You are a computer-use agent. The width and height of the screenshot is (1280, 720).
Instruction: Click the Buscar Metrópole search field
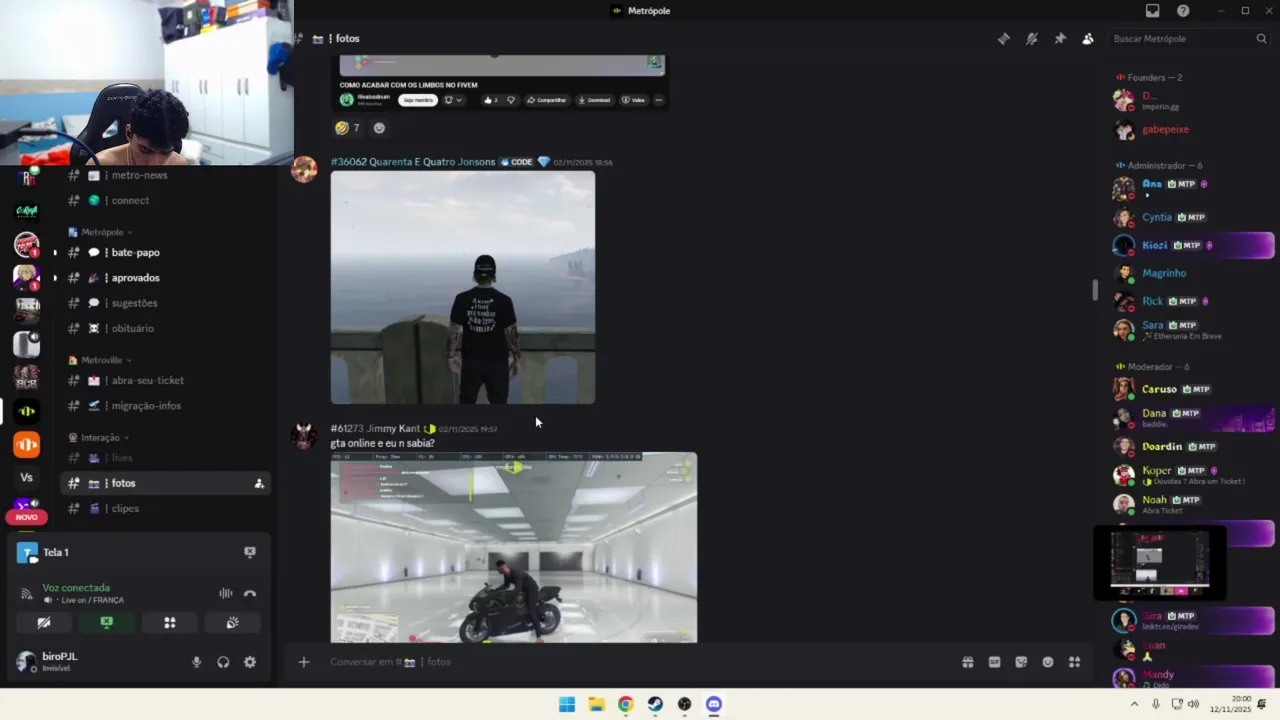pos(1190,39)
